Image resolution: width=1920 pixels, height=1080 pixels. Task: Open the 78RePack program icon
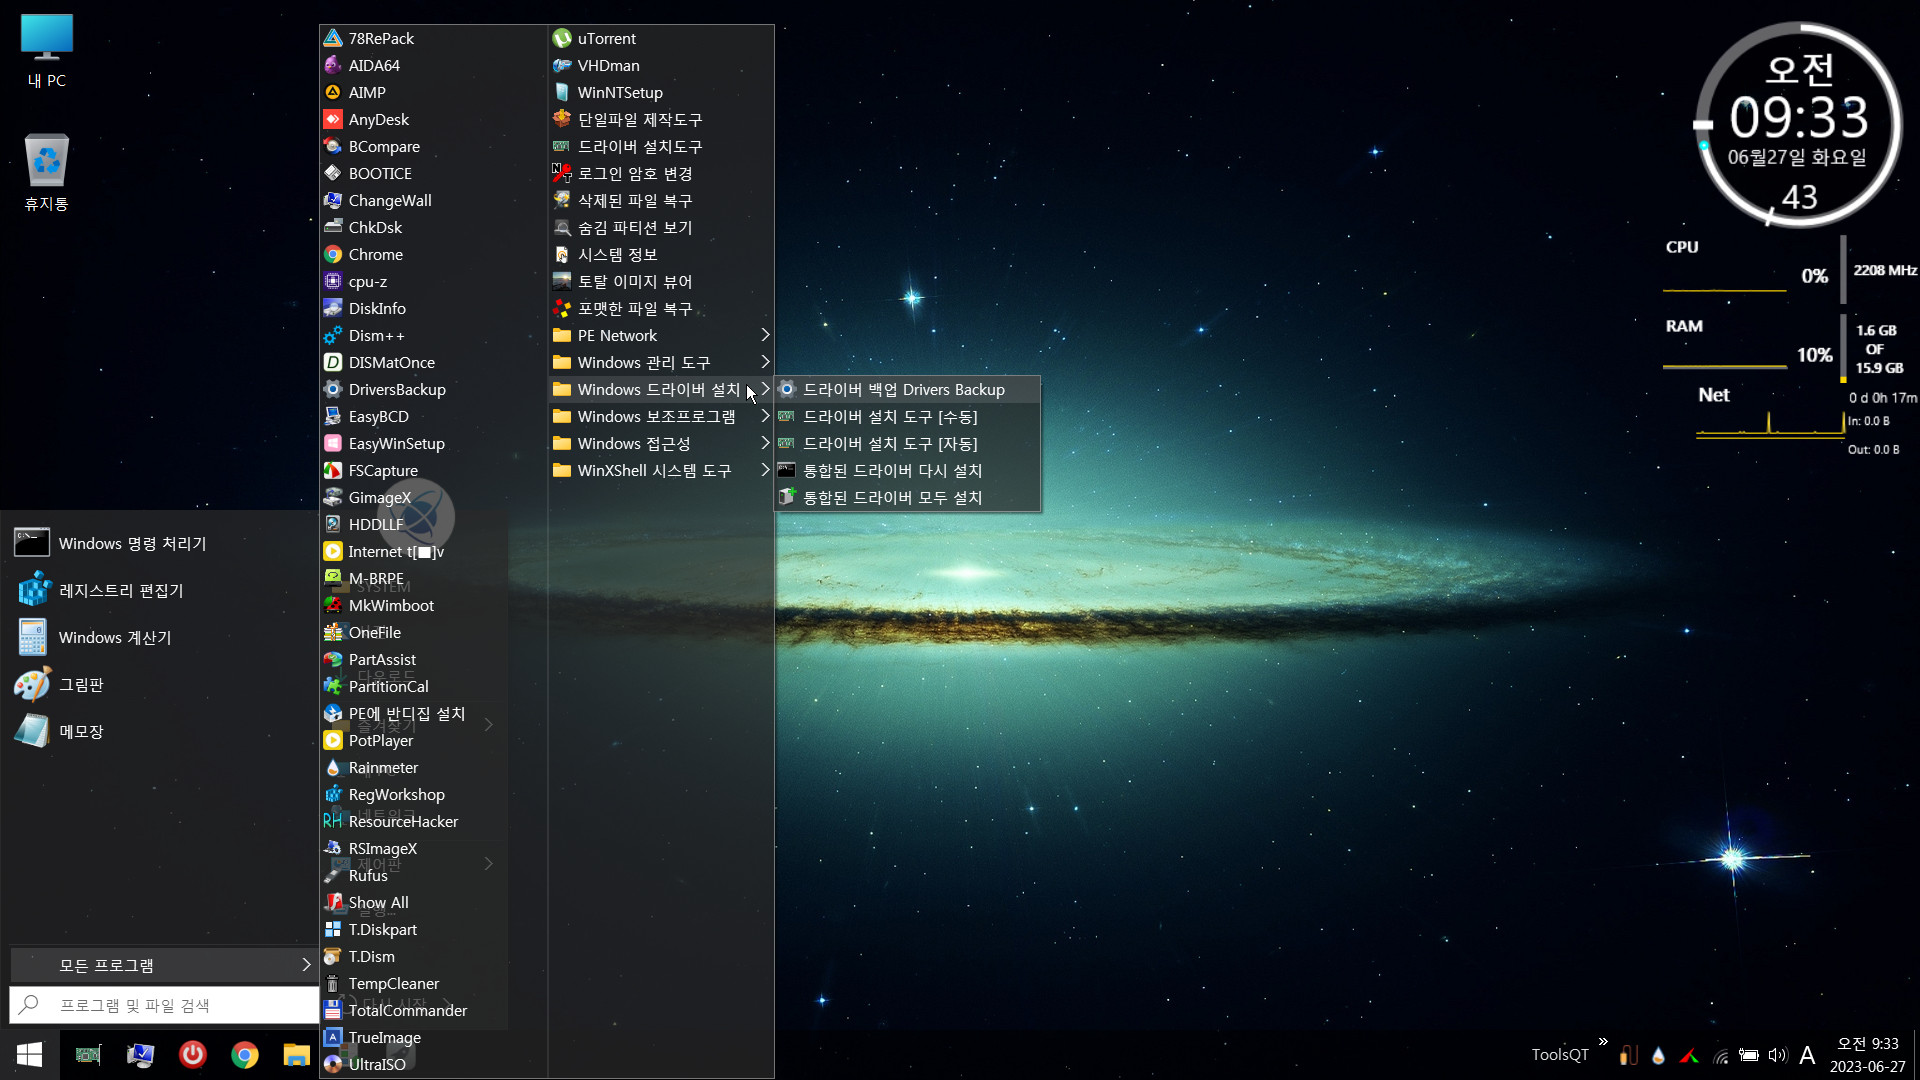tap(333, 38)
